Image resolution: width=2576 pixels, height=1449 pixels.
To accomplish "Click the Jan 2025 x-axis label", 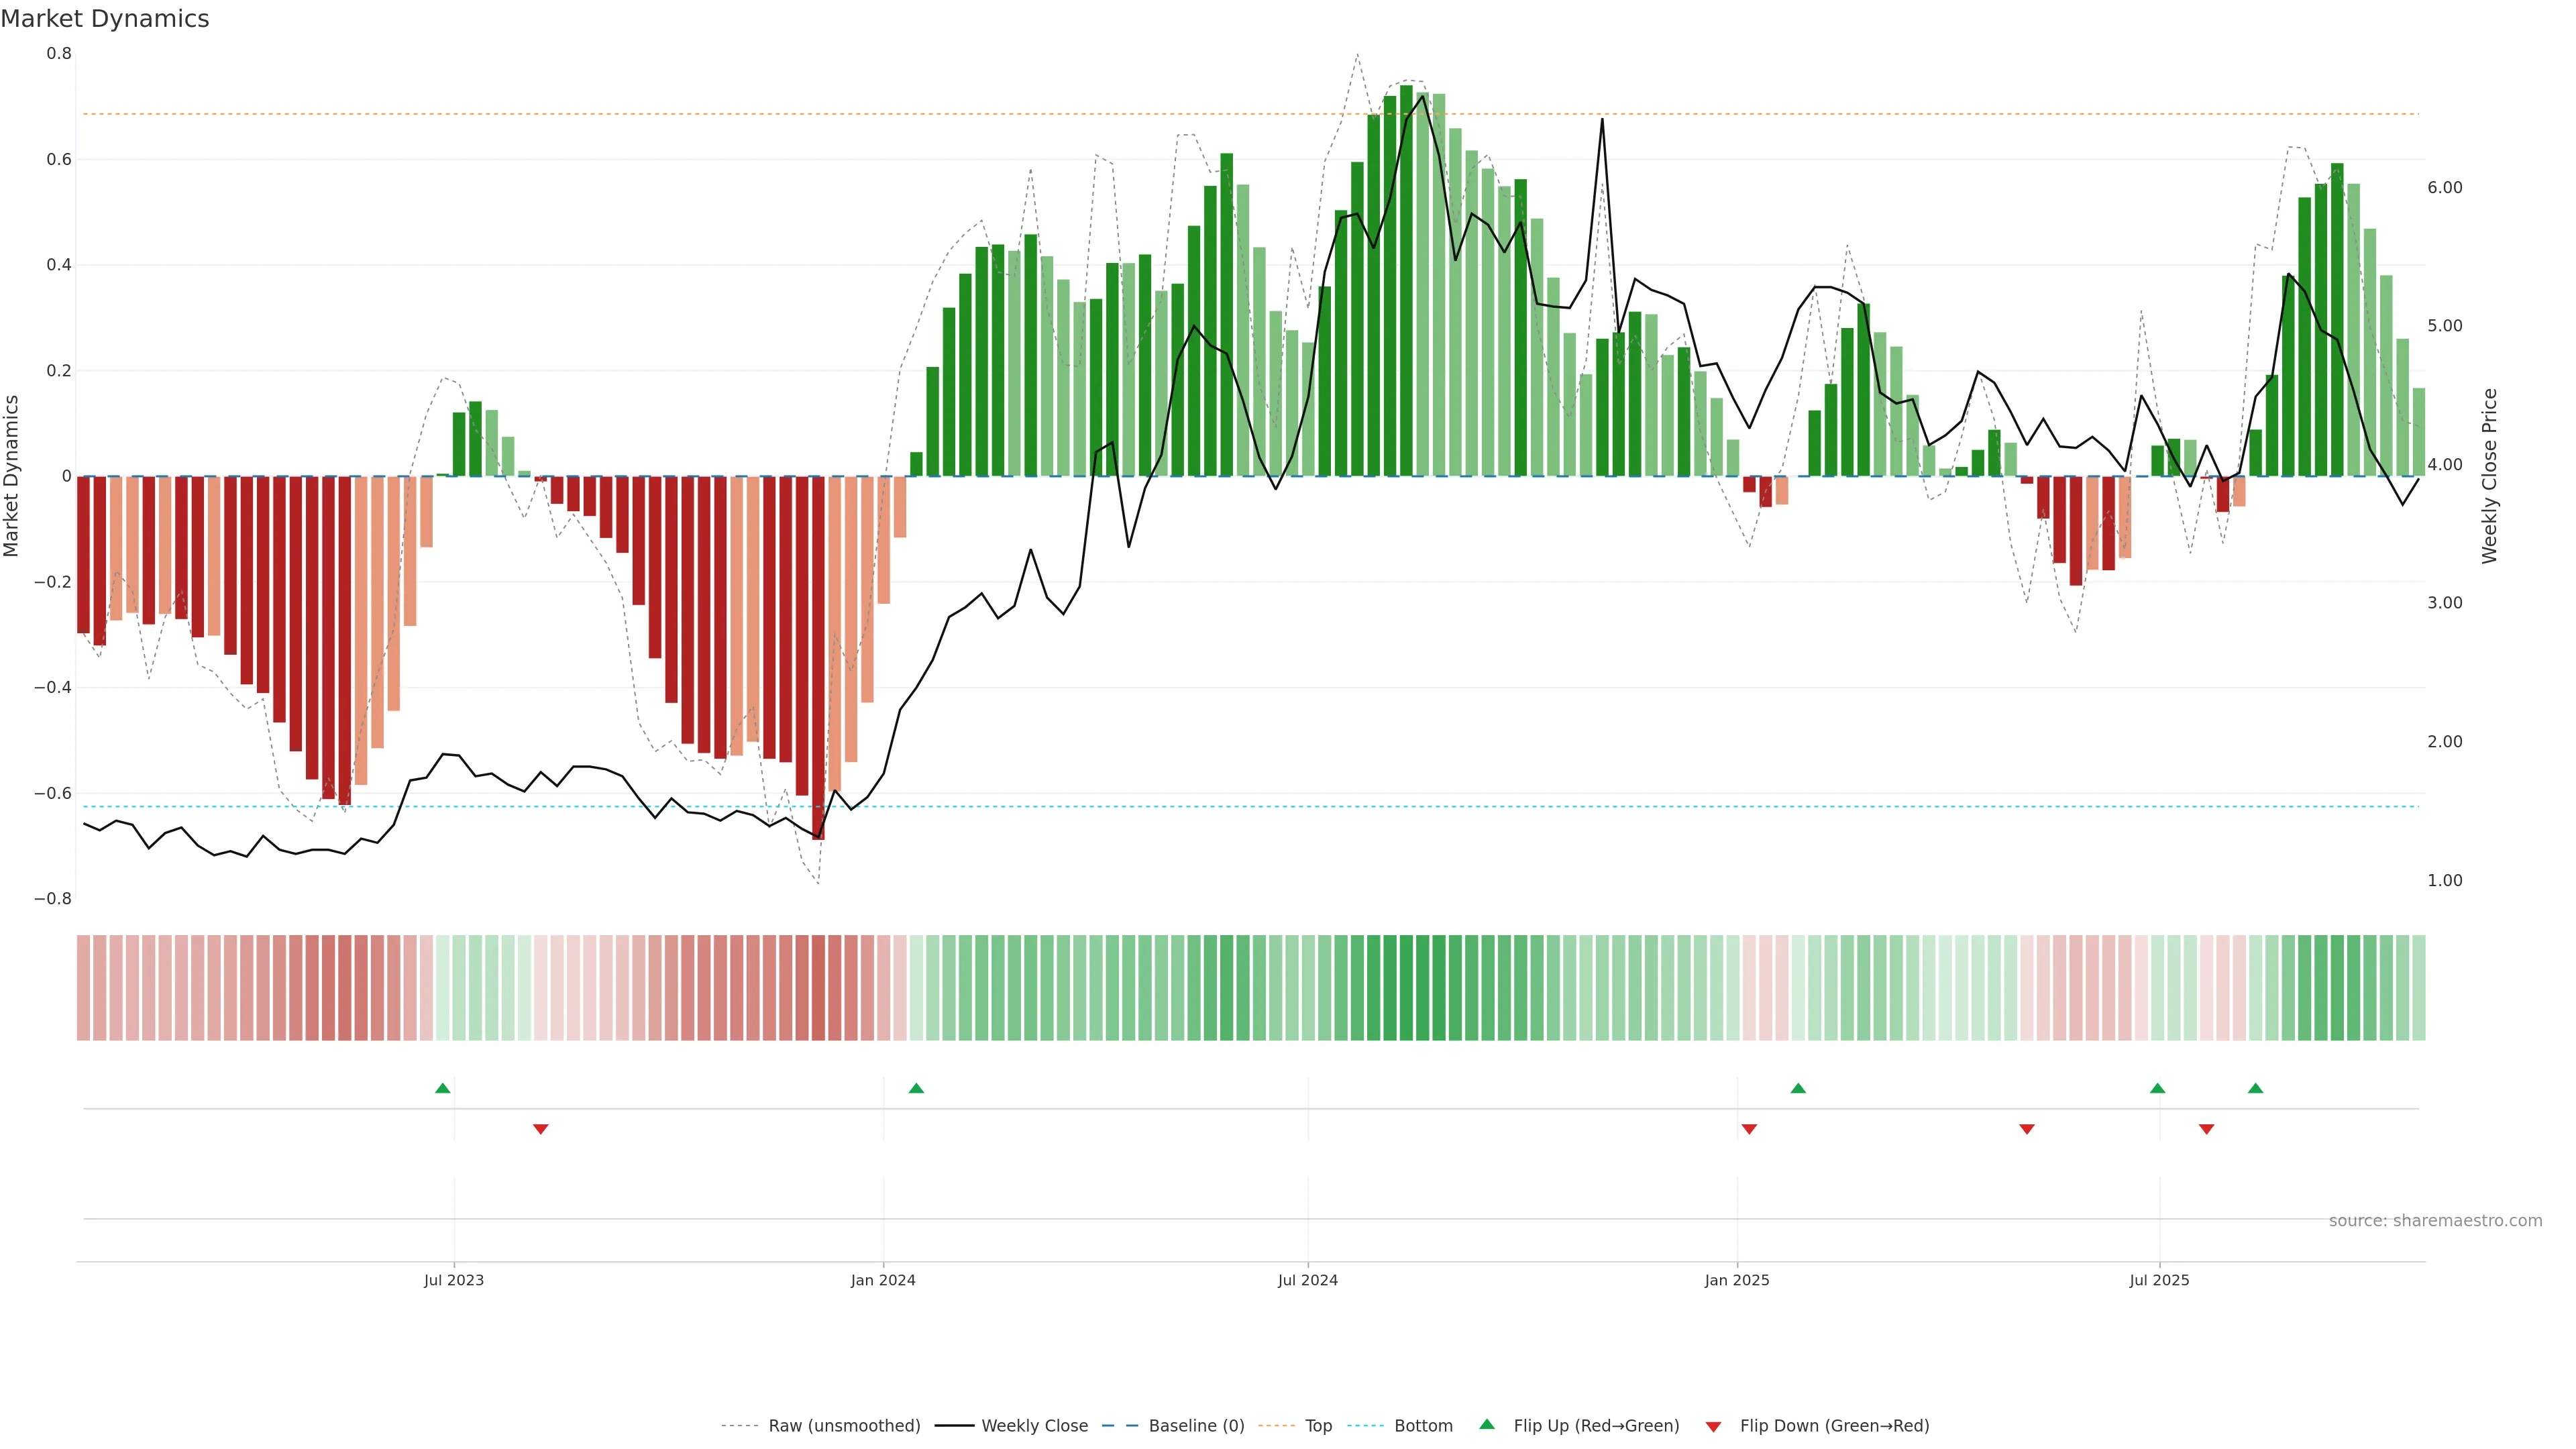I will [x=1737, y=1280].
